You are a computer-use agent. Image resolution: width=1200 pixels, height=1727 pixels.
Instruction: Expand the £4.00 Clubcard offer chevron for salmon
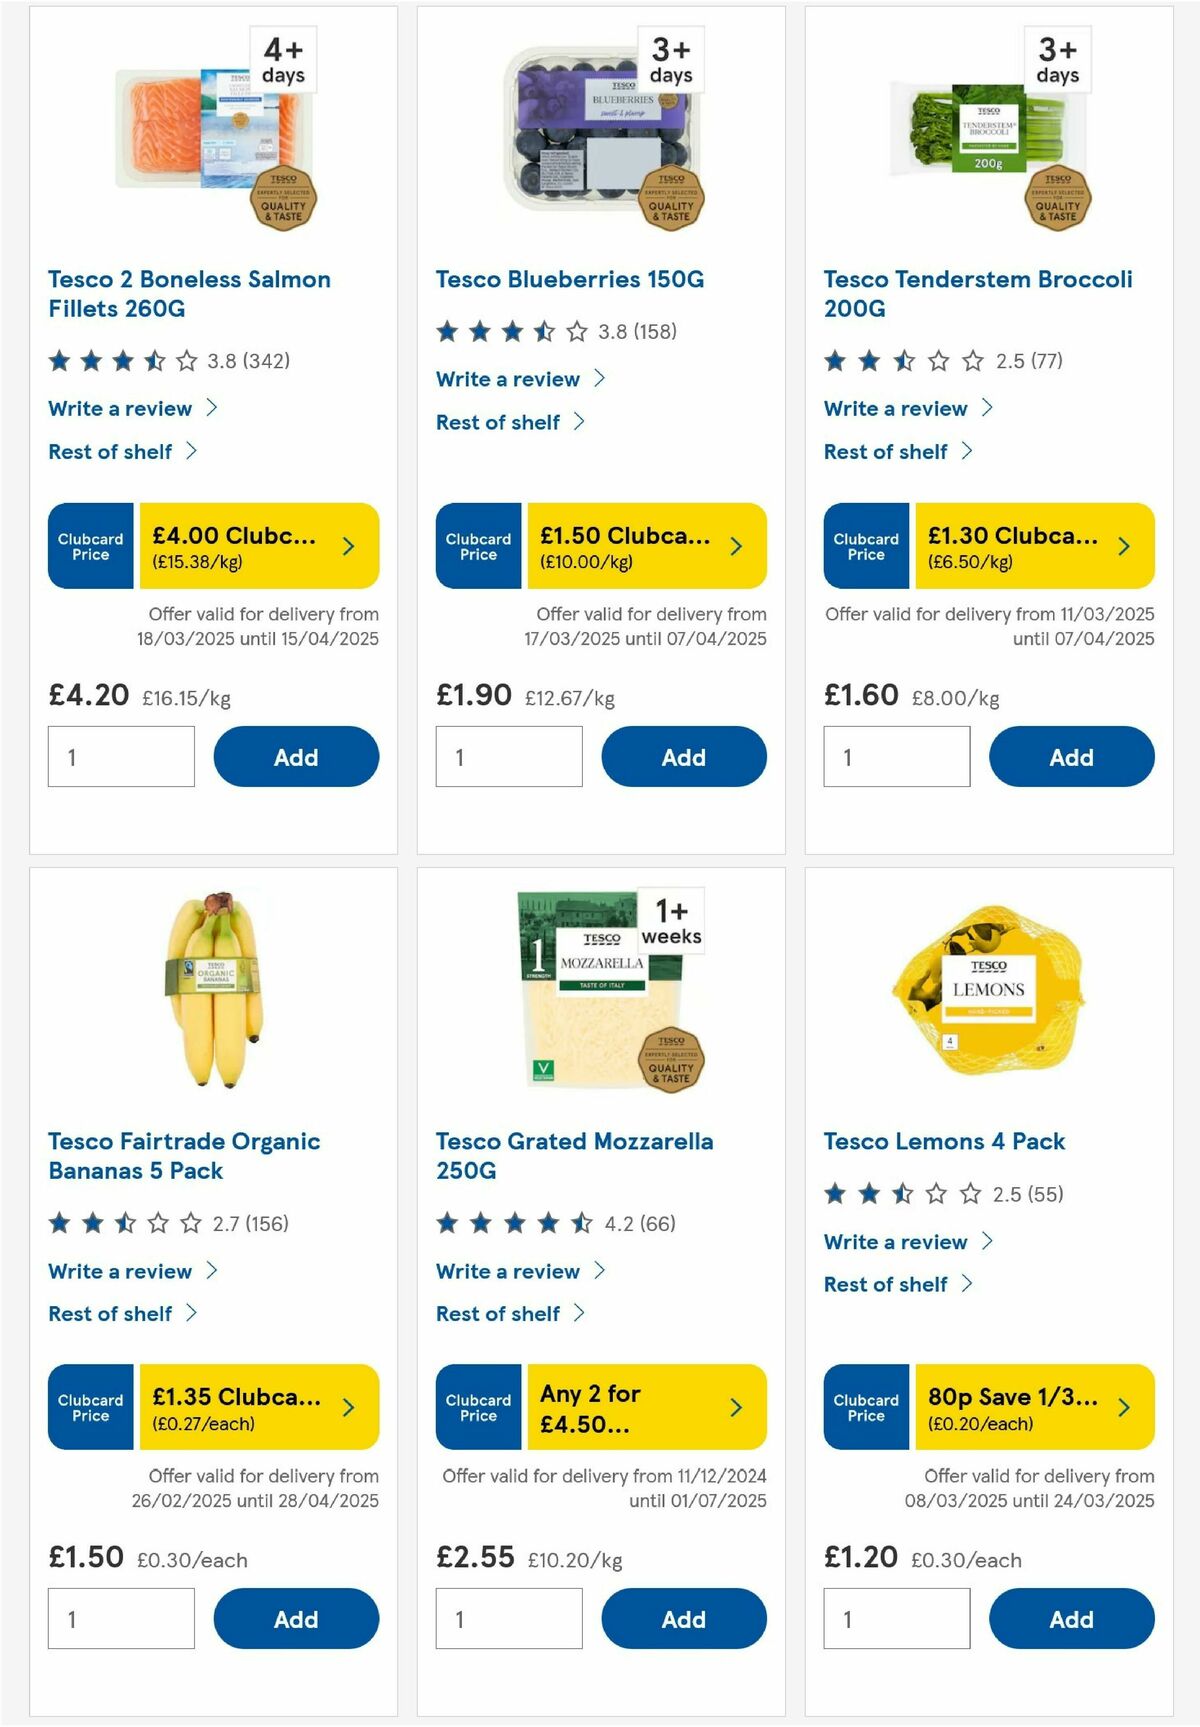click(347, 546)
